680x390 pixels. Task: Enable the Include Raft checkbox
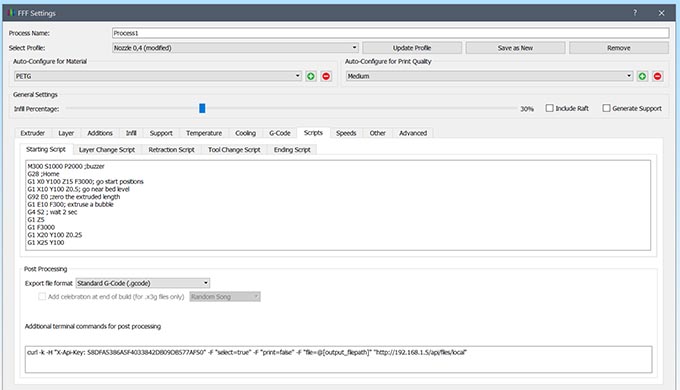[549, 108]
